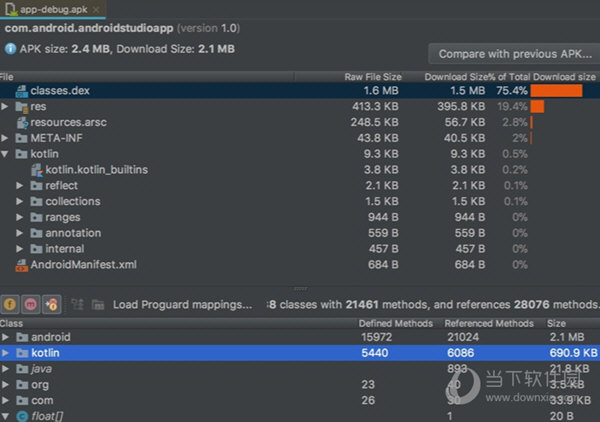Click the org package folder icon
Image resolution: width=600 pixels, height=422 pixels.
pos(22,385)
